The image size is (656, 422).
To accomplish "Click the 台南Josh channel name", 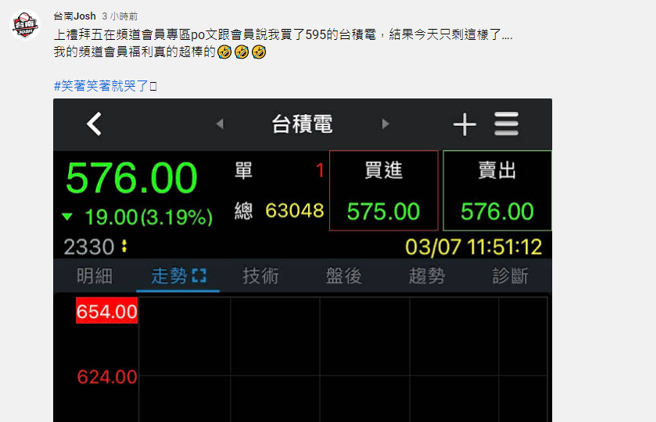I will pyautogui.click(x=74, y=16).
